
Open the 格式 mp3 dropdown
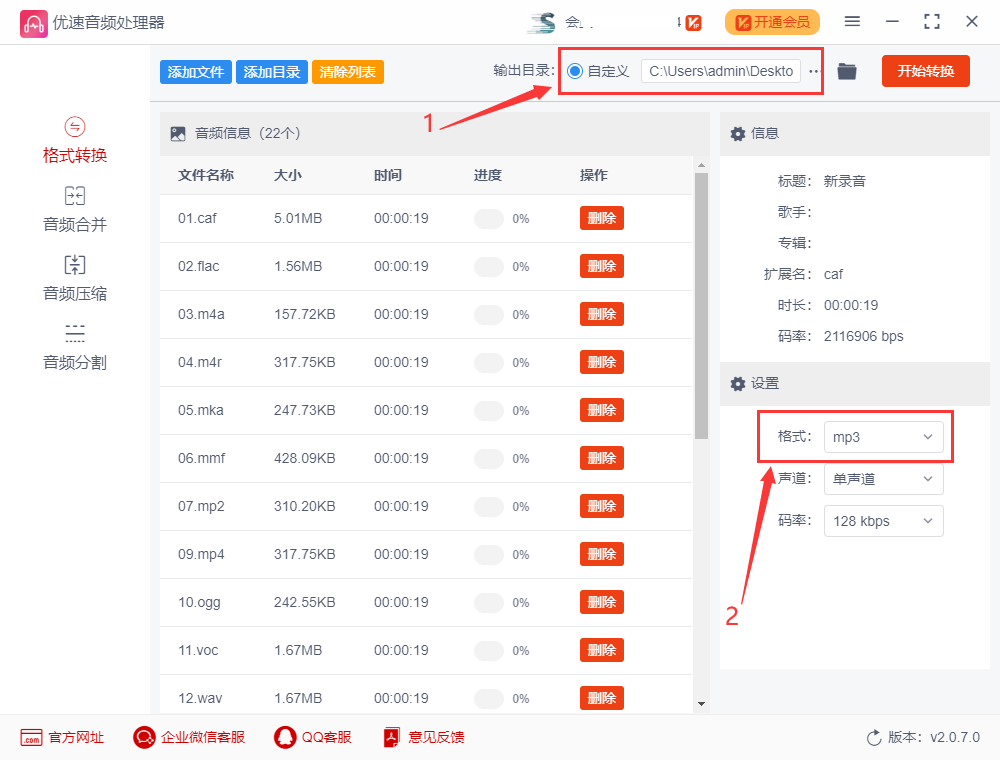(883, 437)
